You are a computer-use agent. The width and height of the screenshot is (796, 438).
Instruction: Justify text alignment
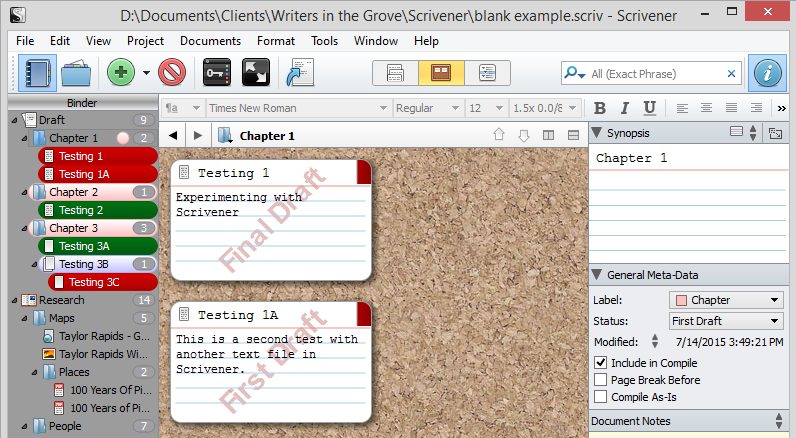point(731,108)
